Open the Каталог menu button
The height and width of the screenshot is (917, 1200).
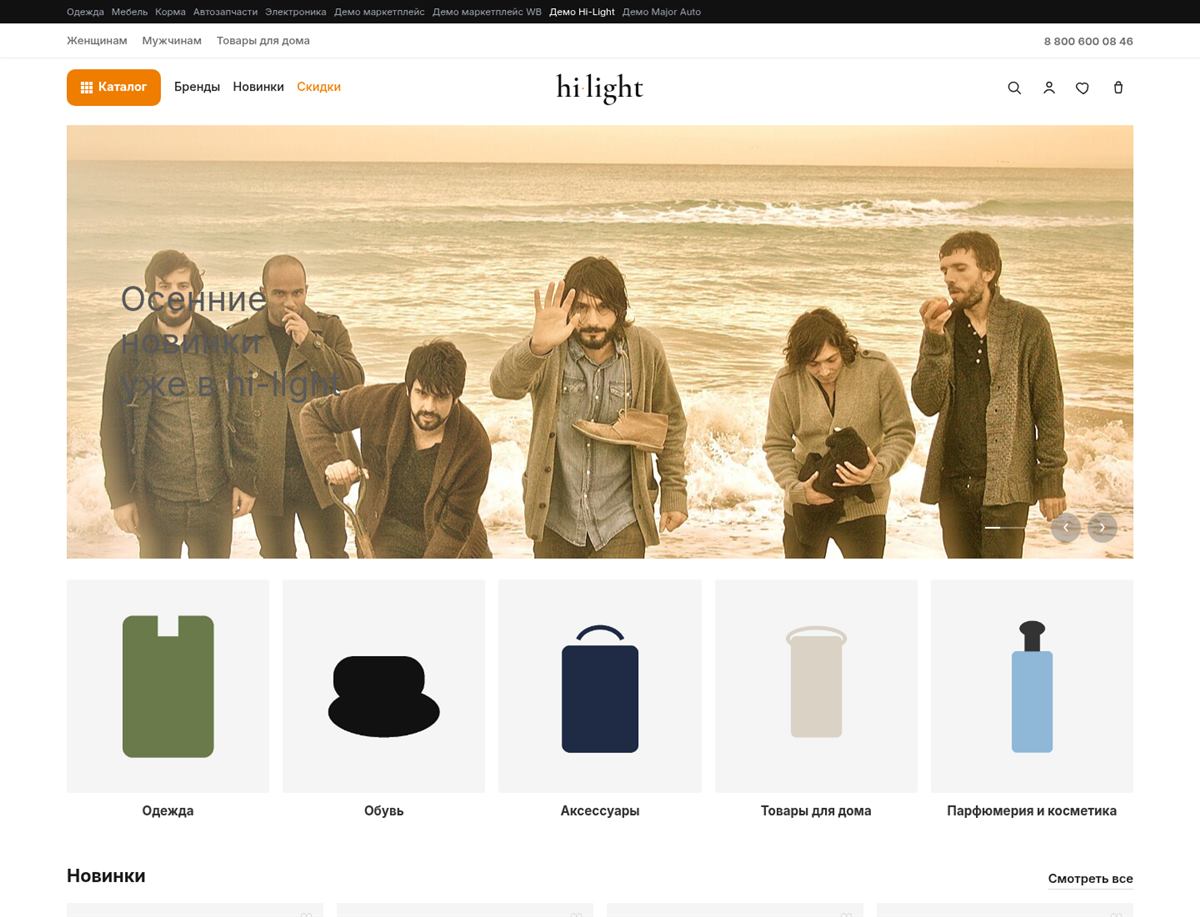tap(114, 87)
